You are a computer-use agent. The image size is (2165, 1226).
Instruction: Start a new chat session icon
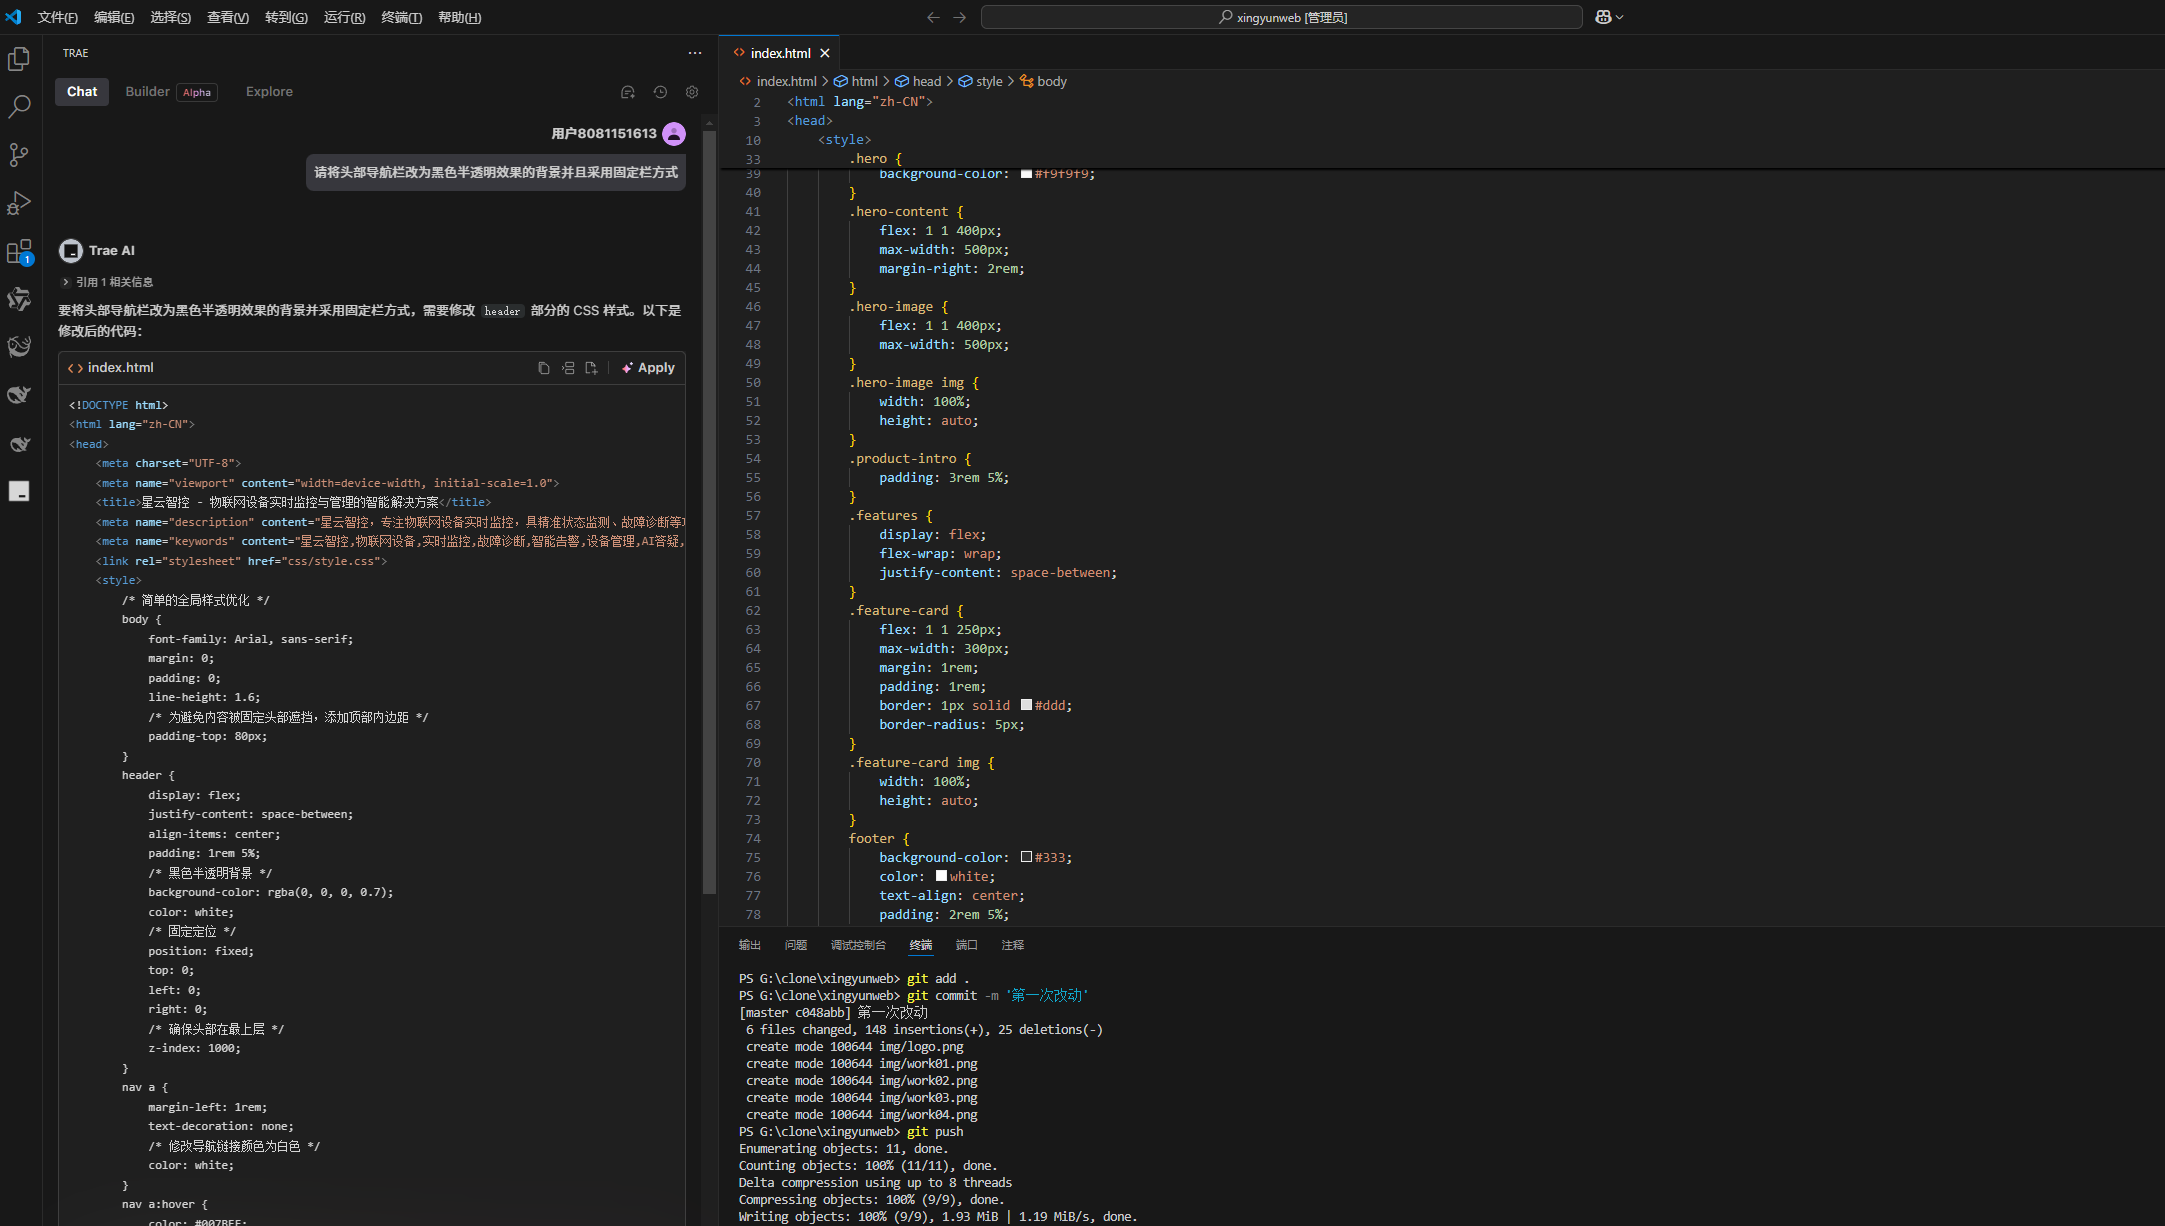628,92
